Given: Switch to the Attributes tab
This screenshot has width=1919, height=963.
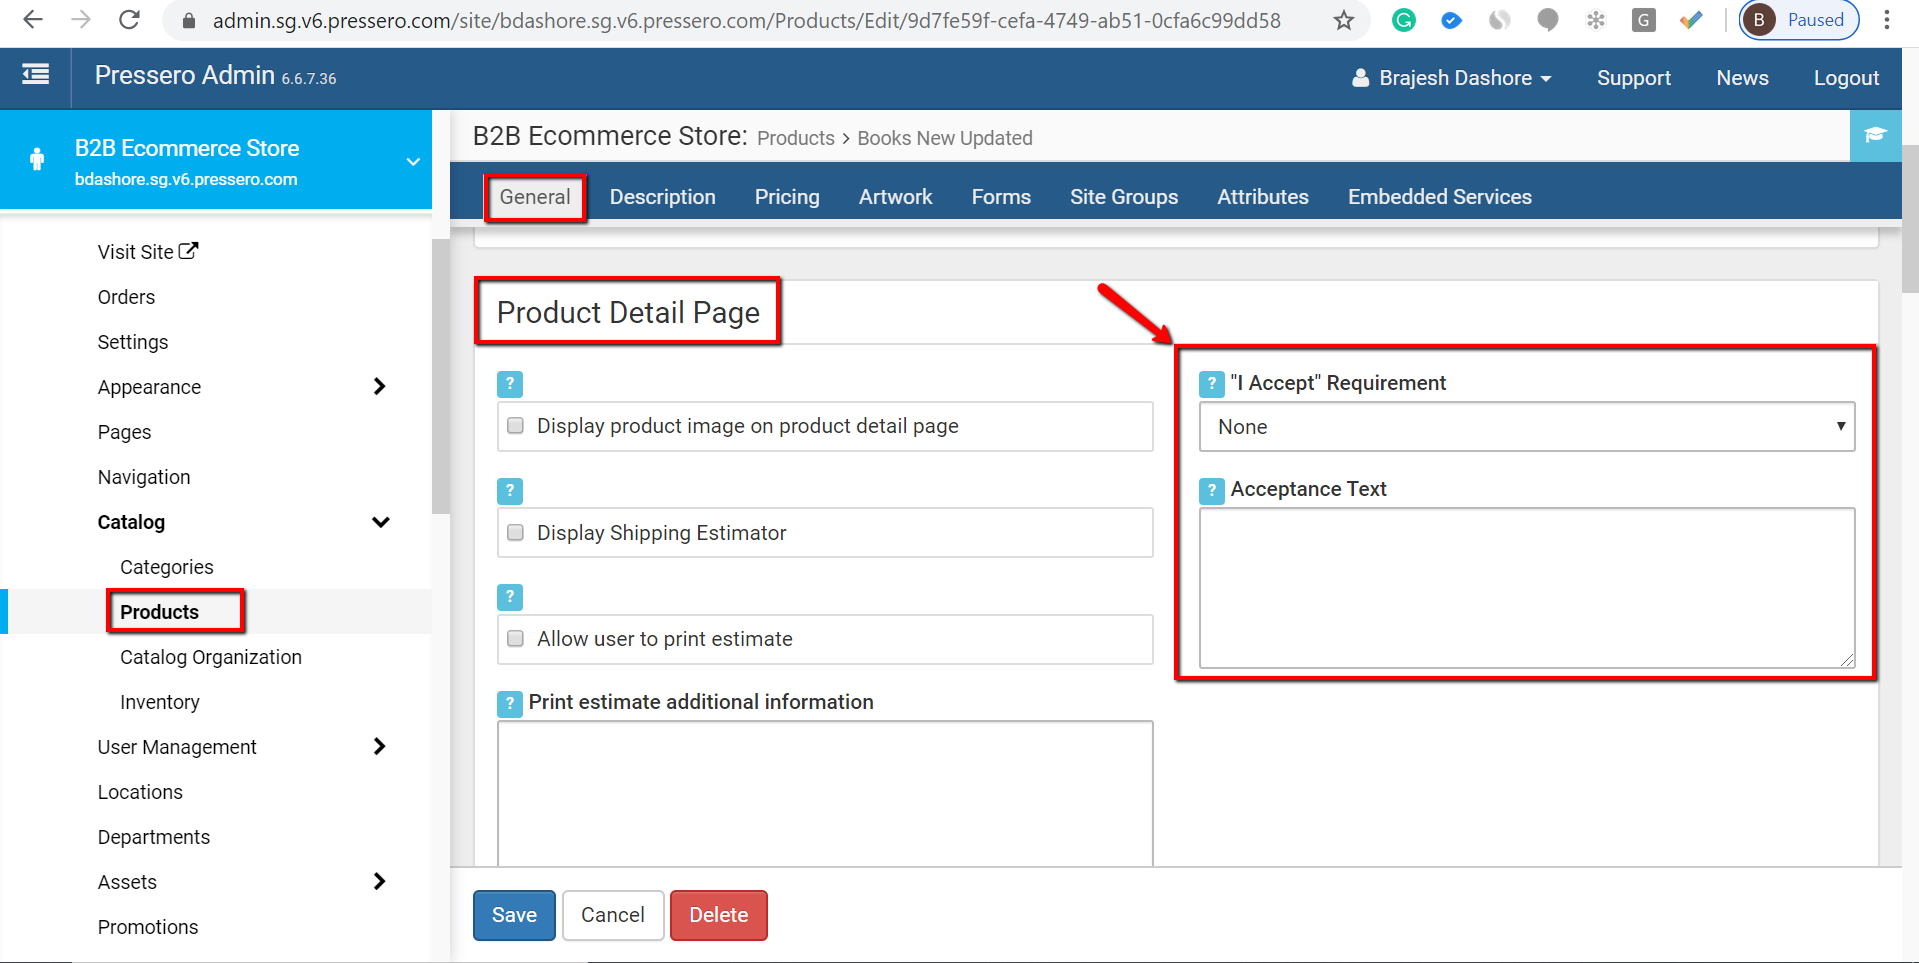Looking at the screenshot, I should click(x=1263, y=197).
